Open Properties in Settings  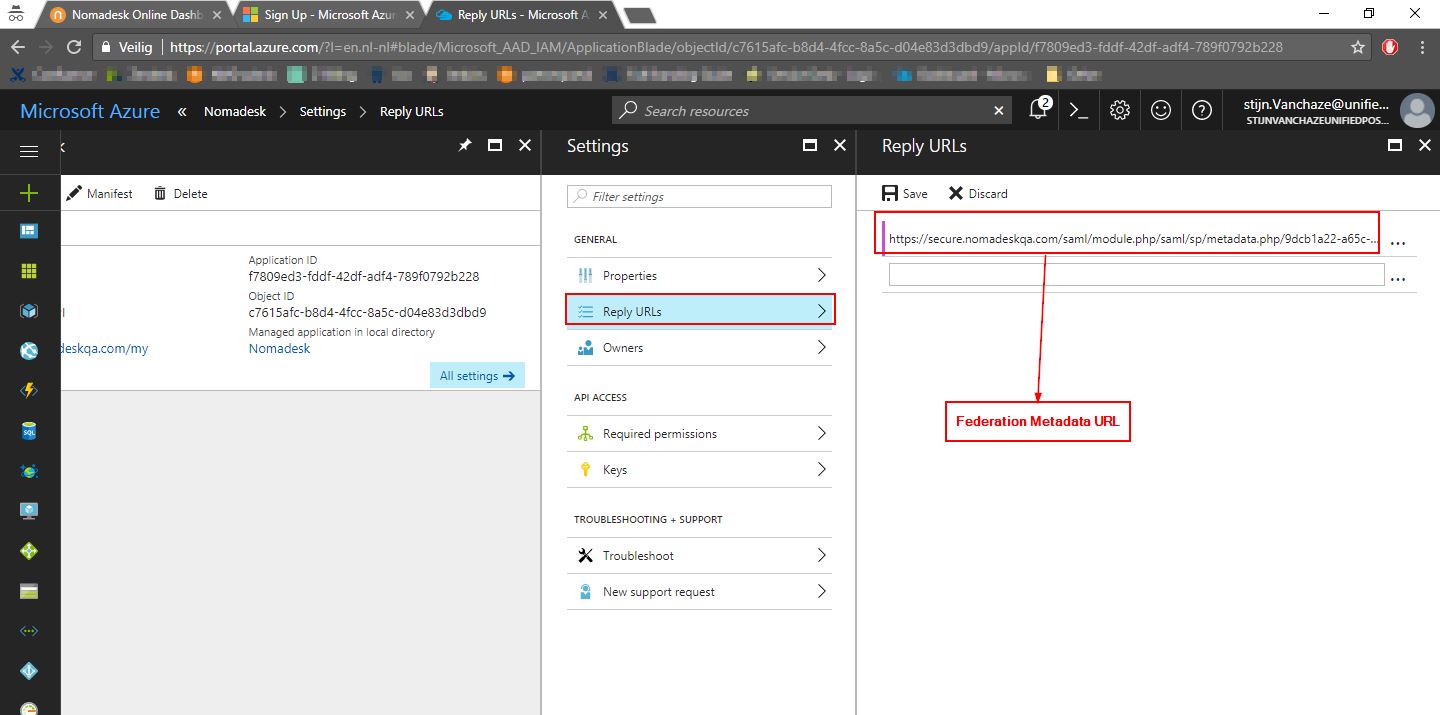pyautogui.click(x=699, y=275)
